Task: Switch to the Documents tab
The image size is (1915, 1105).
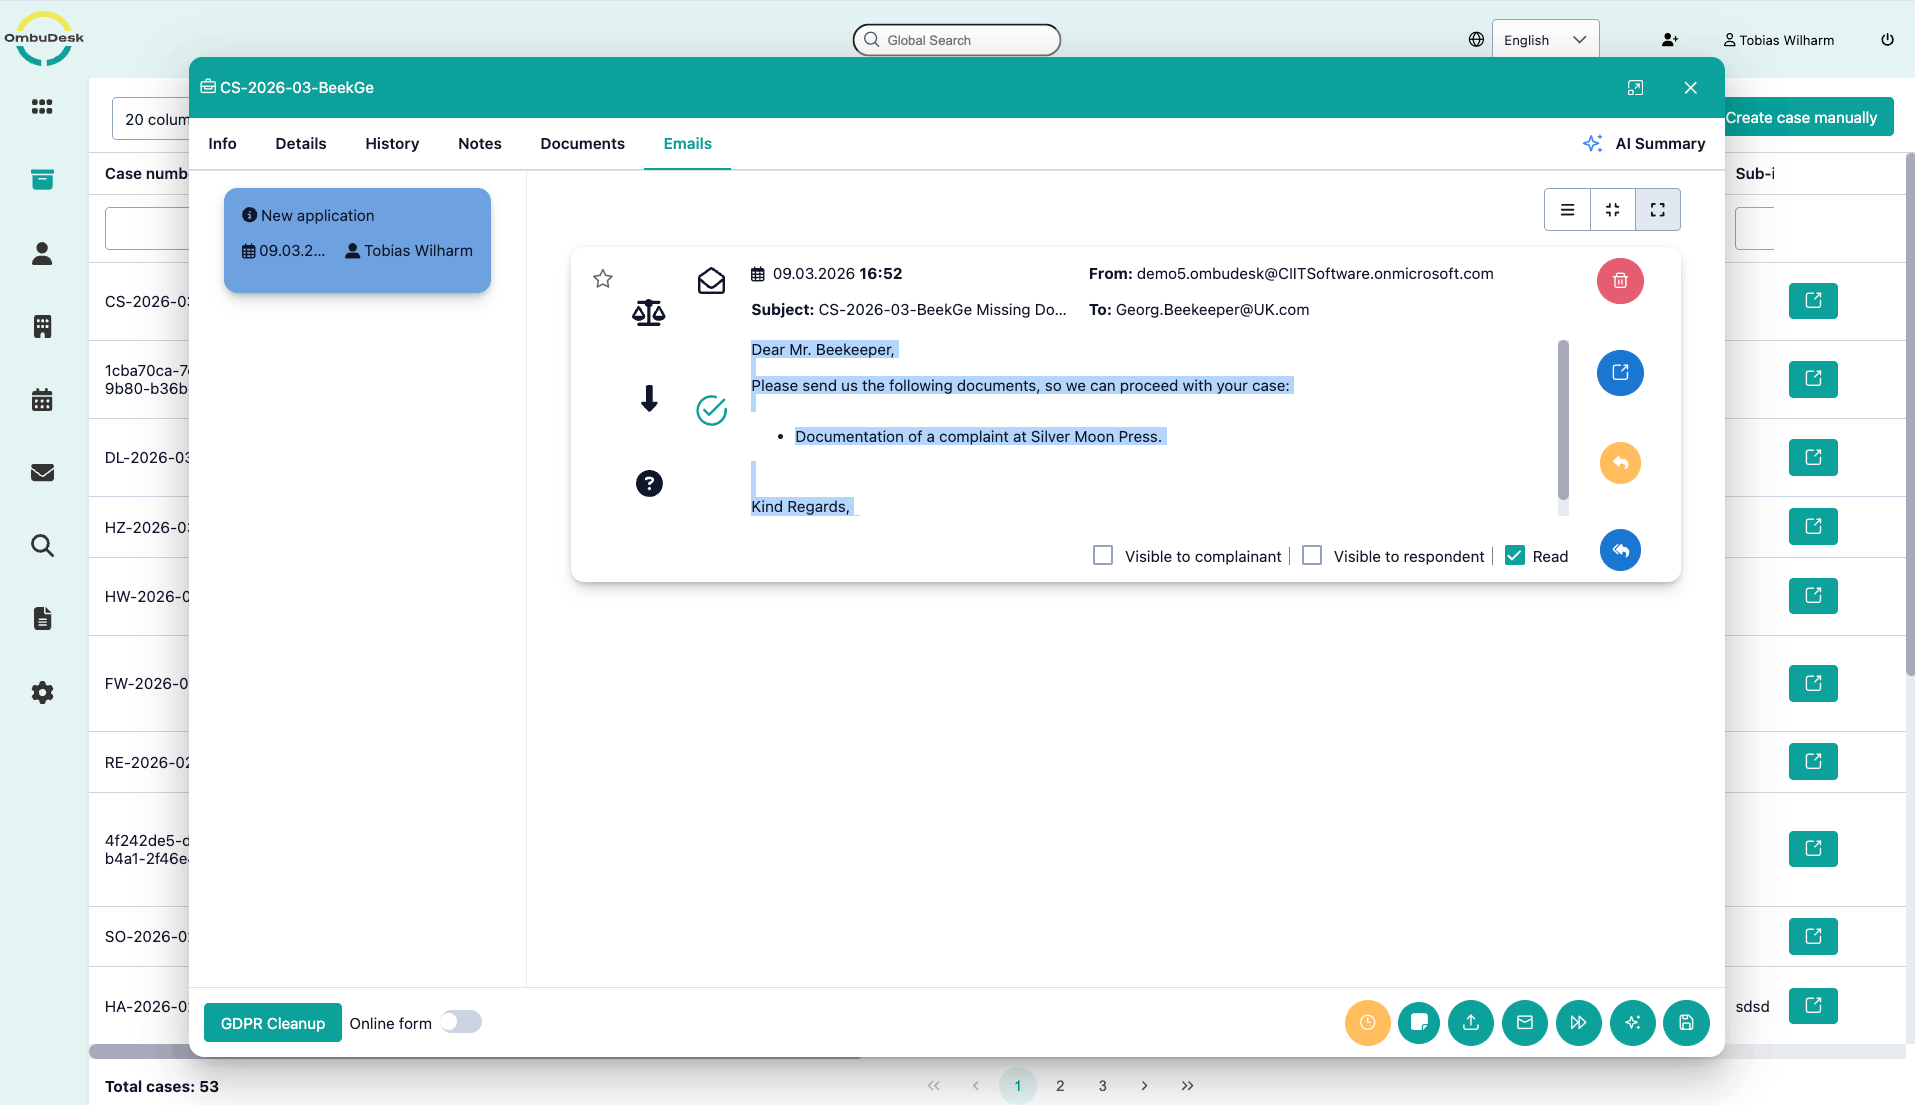Action: click(582, 144)
